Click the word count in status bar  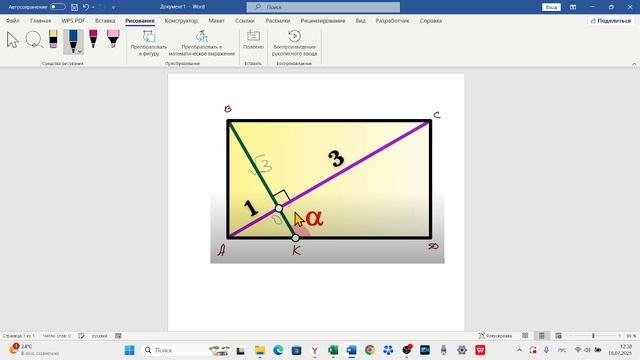click(x=57, y=336)
